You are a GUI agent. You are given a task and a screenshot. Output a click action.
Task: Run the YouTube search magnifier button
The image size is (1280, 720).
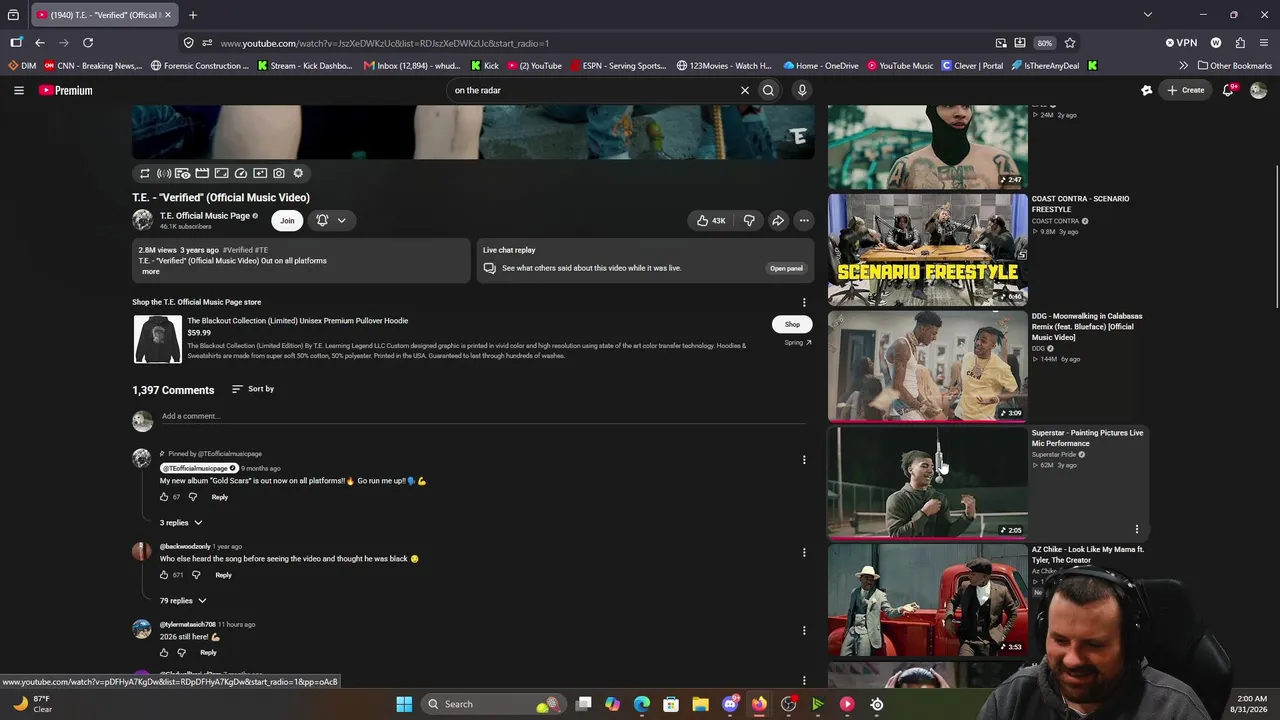(x=768, y=90)
